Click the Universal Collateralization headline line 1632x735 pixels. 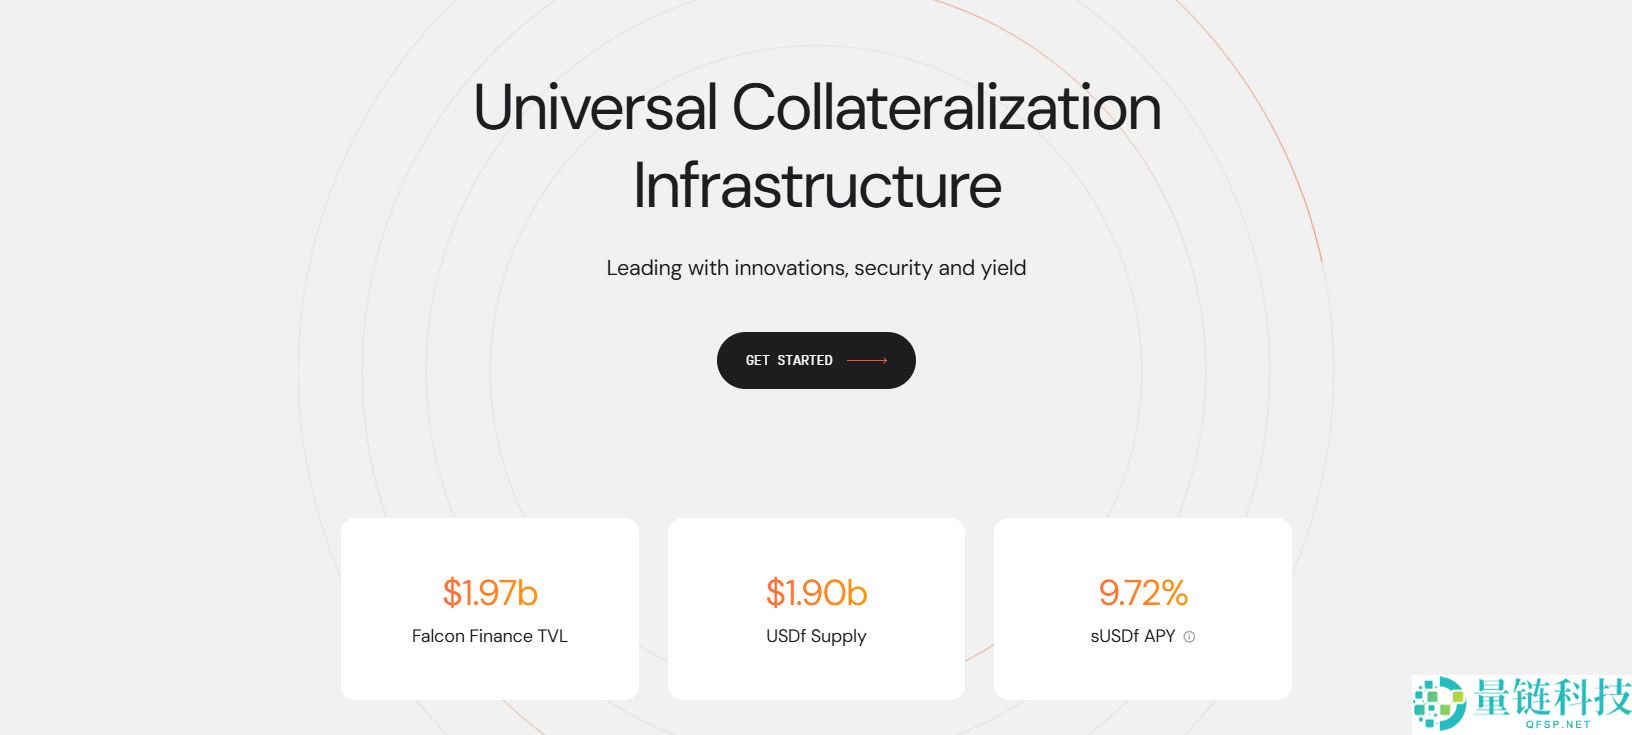(x=816, y=108)
